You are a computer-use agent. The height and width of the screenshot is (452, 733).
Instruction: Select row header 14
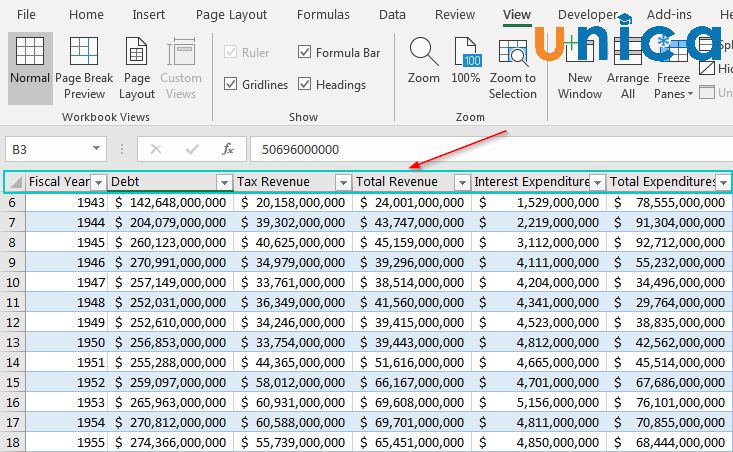pos(13,362)
